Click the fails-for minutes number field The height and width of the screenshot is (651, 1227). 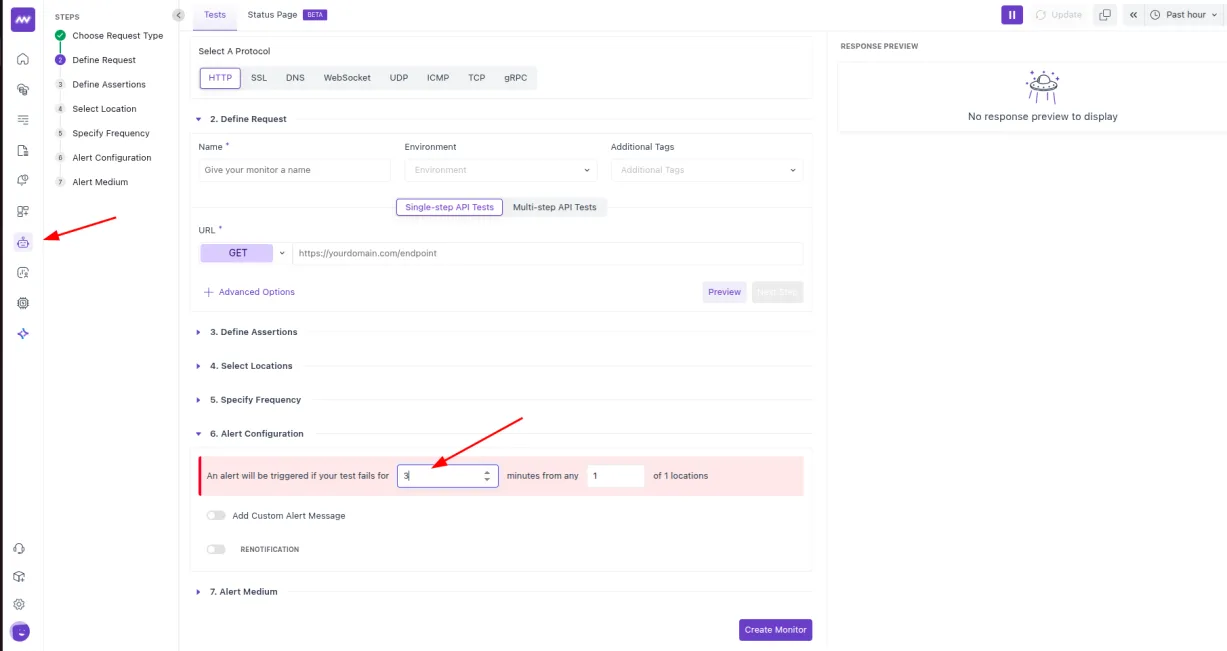coord(448,476)
